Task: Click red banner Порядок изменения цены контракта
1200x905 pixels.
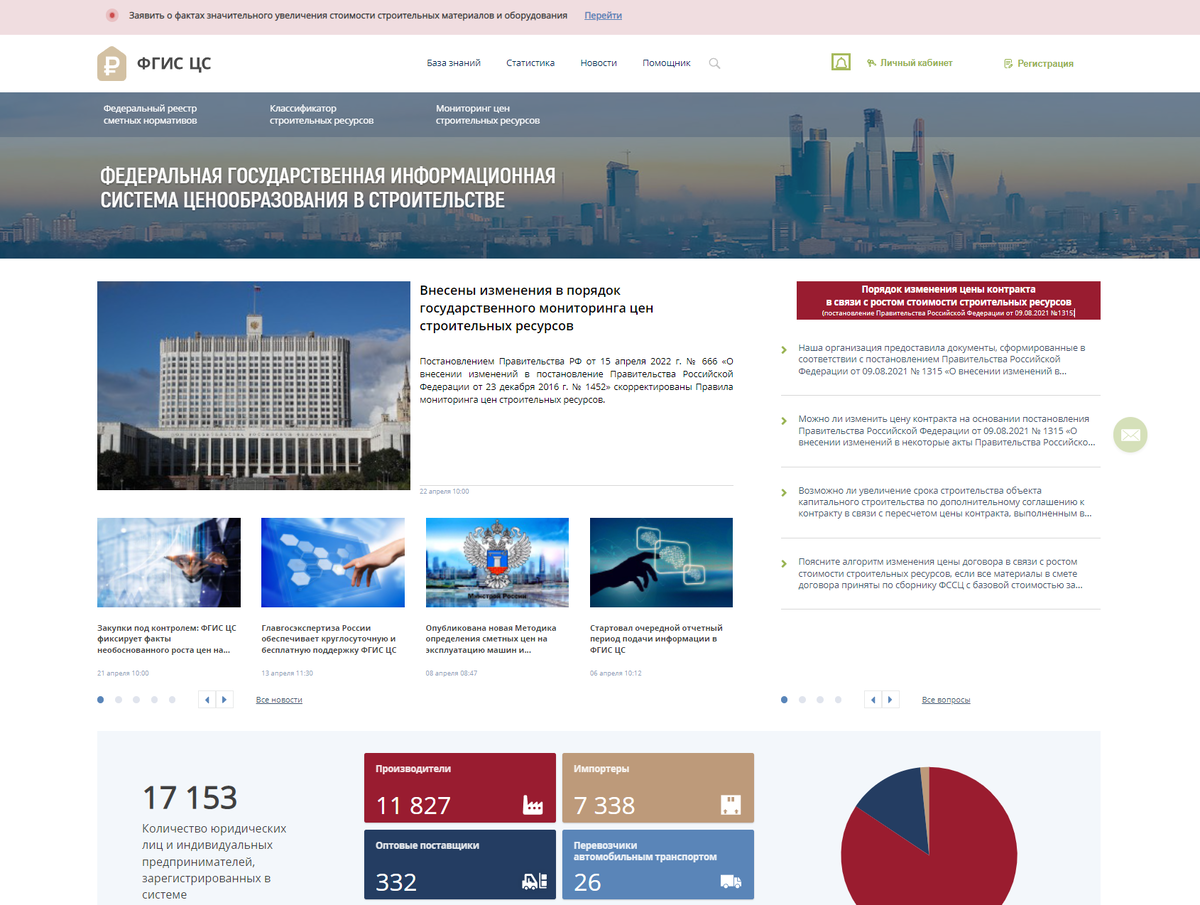Action: pos(948,300)
